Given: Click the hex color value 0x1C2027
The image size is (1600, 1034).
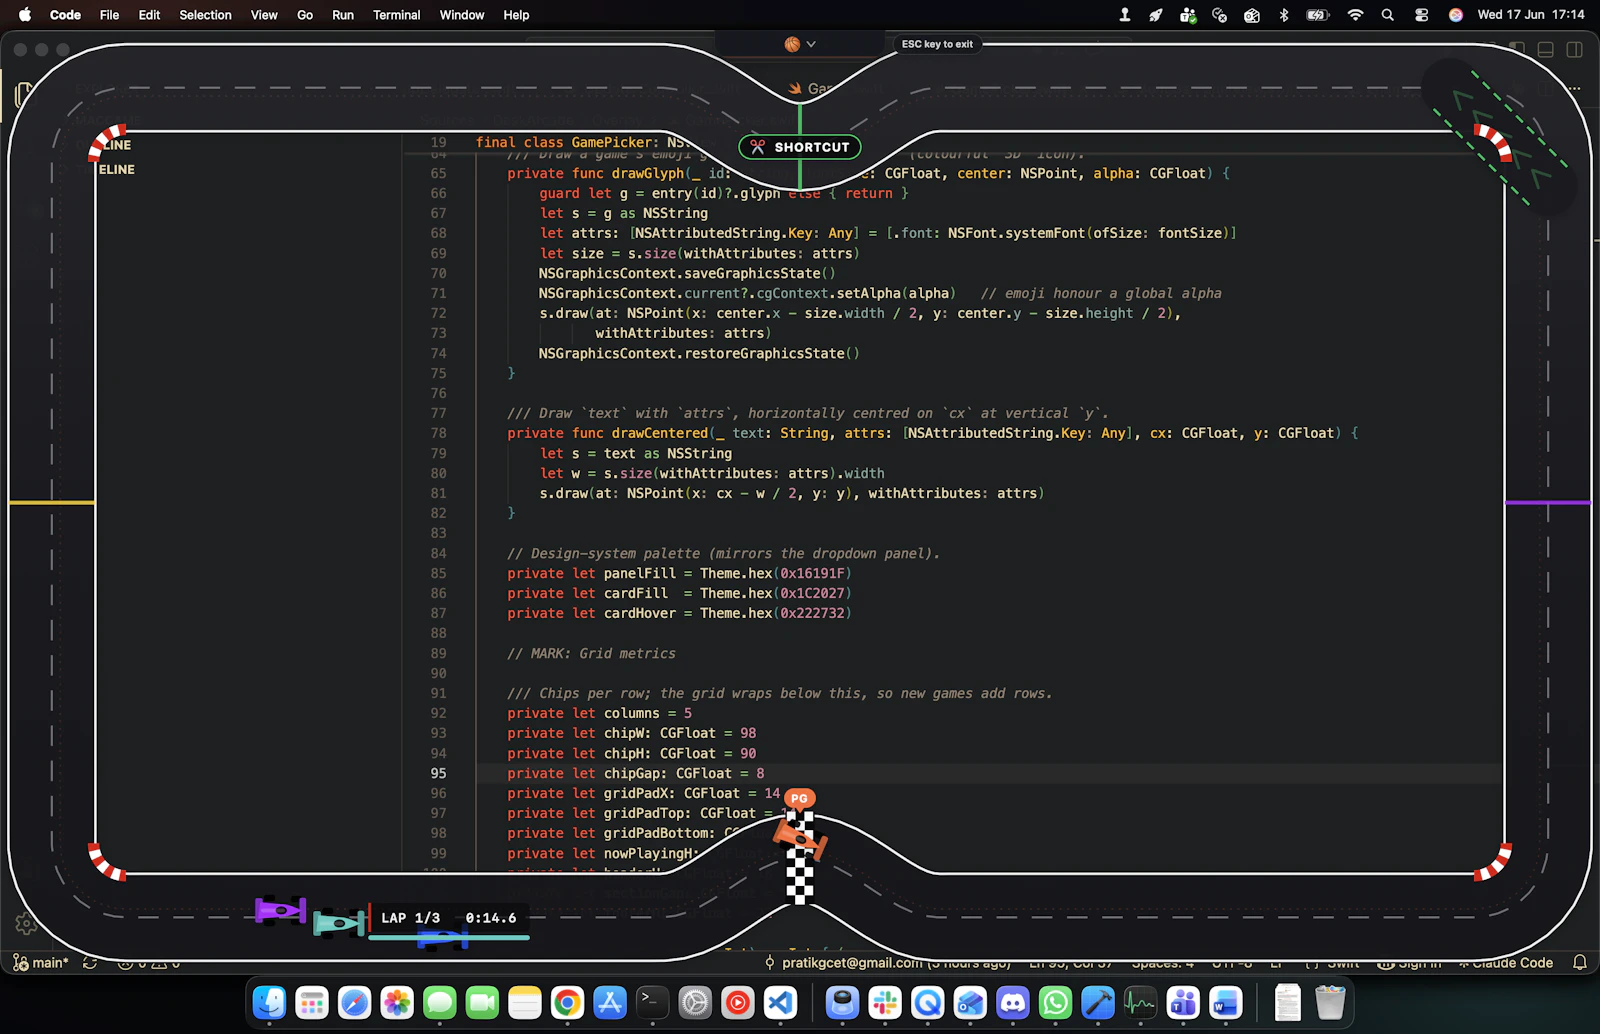Looking at the screenshot, I should pos(814,593).
